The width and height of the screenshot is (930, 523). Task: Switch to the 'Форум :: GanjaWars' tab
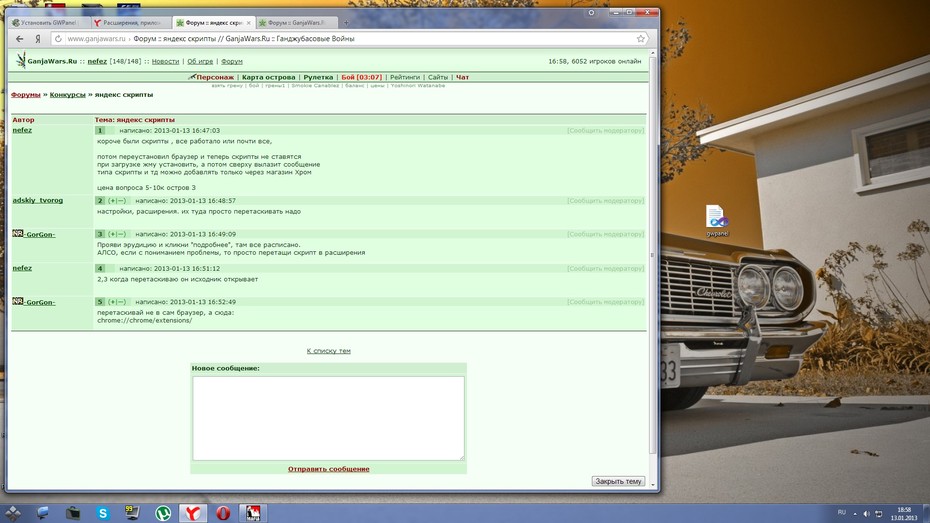point(296,23)
